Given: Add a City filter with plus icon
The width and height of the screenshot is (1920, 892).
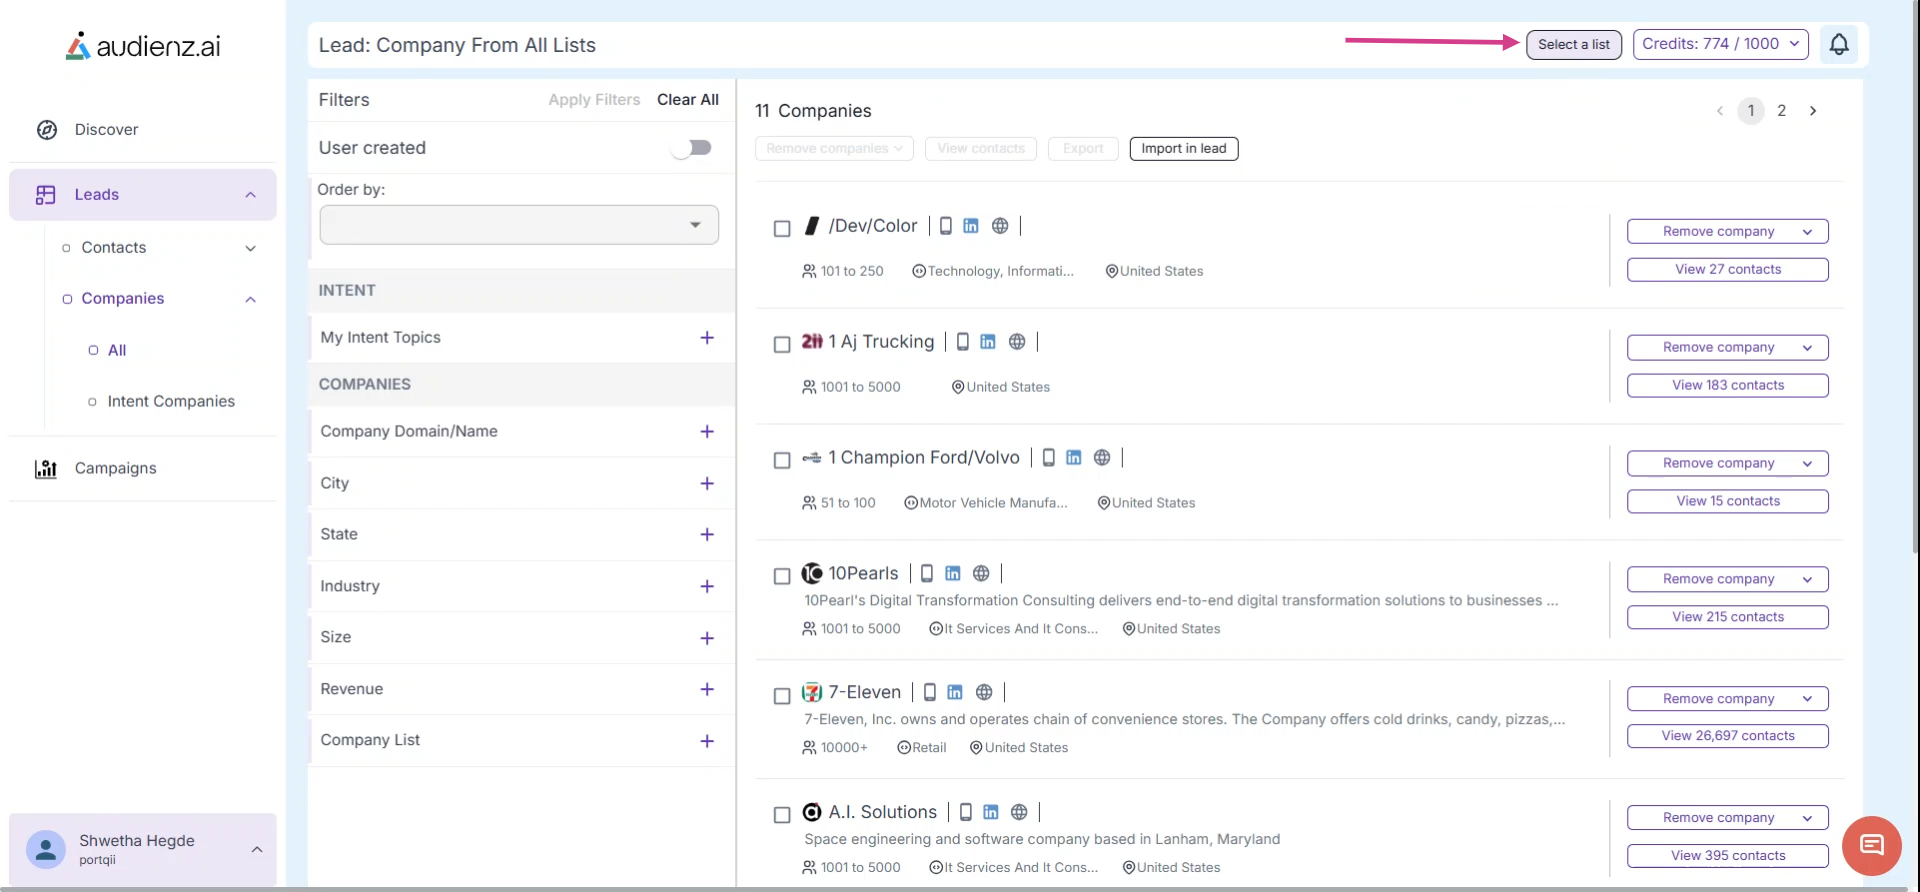Looking at the screenshot, I should (707, 483).
